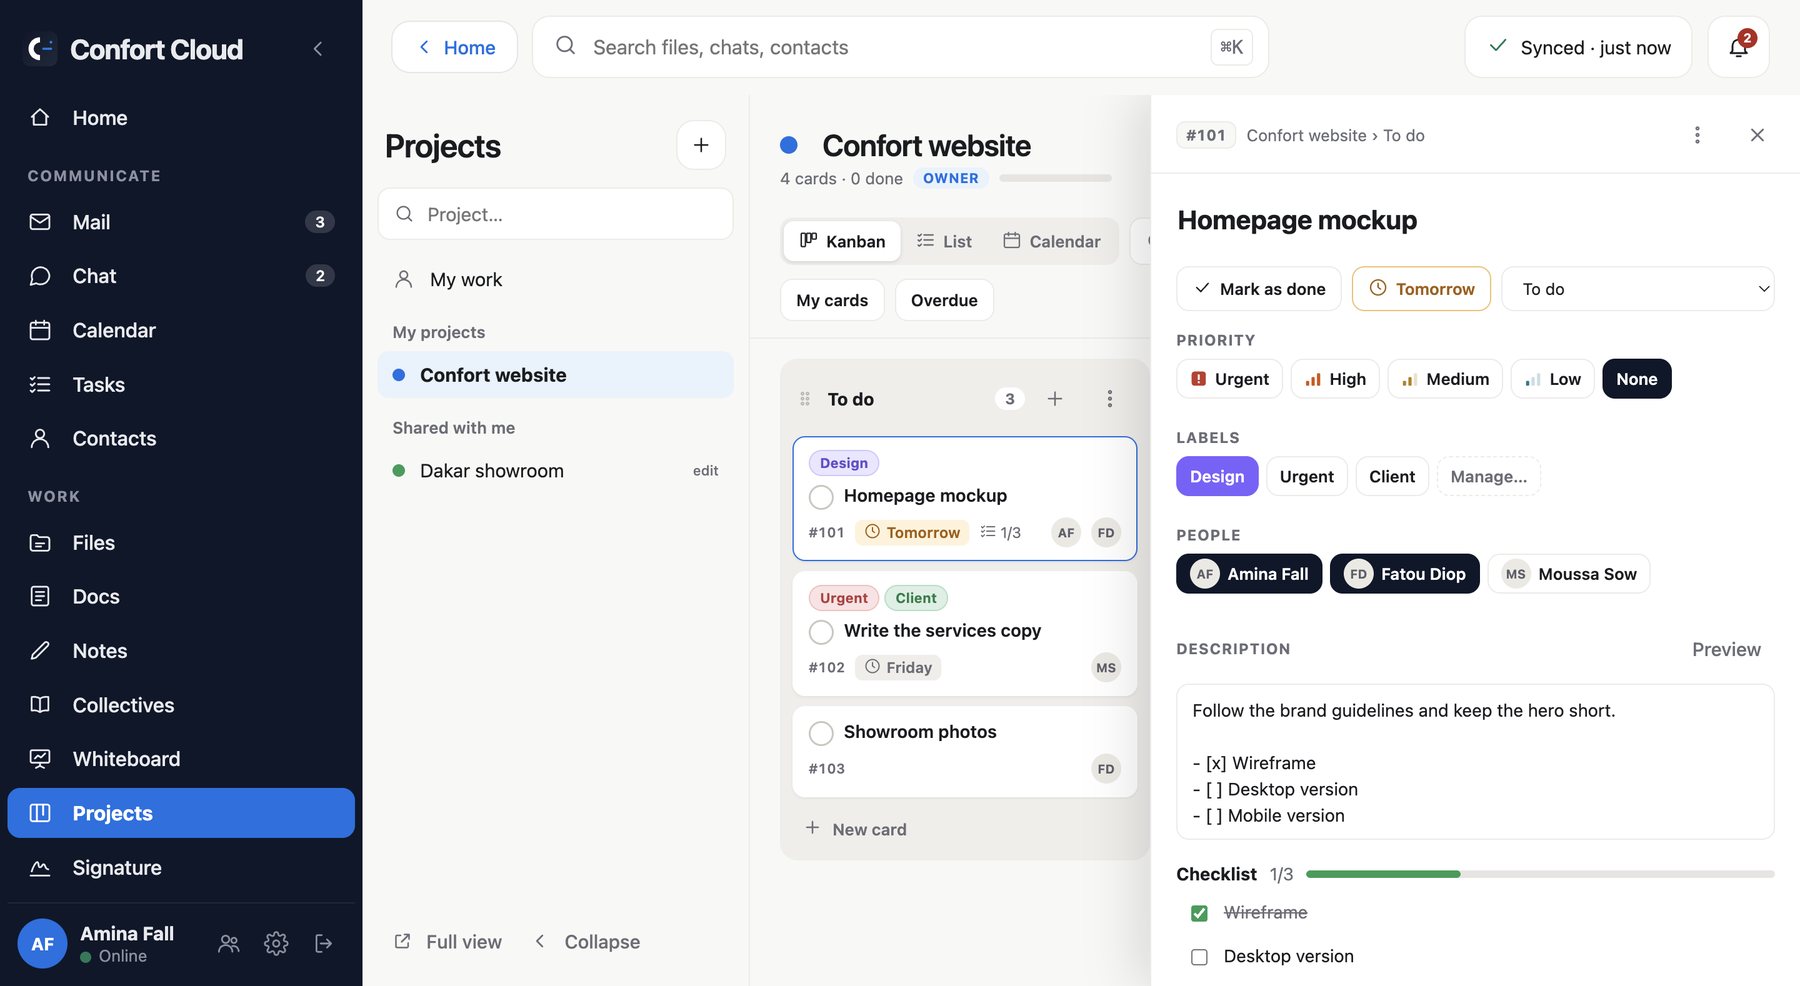The width and height of the screenshot is (1800, 986).
Task: Filter by Overdue cards
Action: (x=944, y=300)
